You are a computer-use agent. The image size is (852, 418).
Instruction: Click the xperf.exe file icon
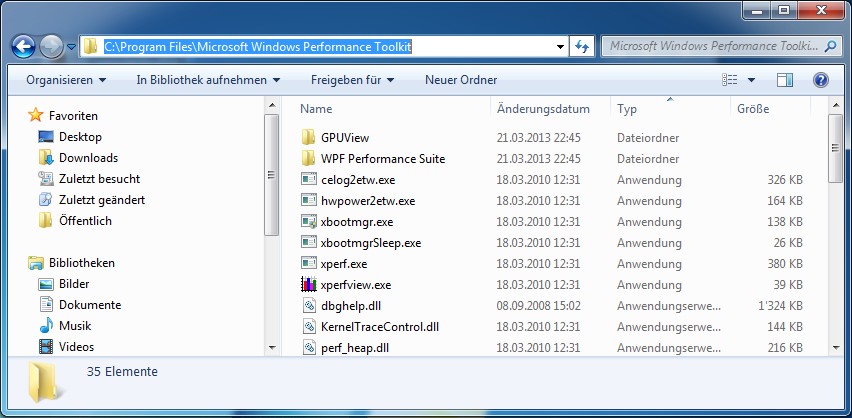point(309,264)
